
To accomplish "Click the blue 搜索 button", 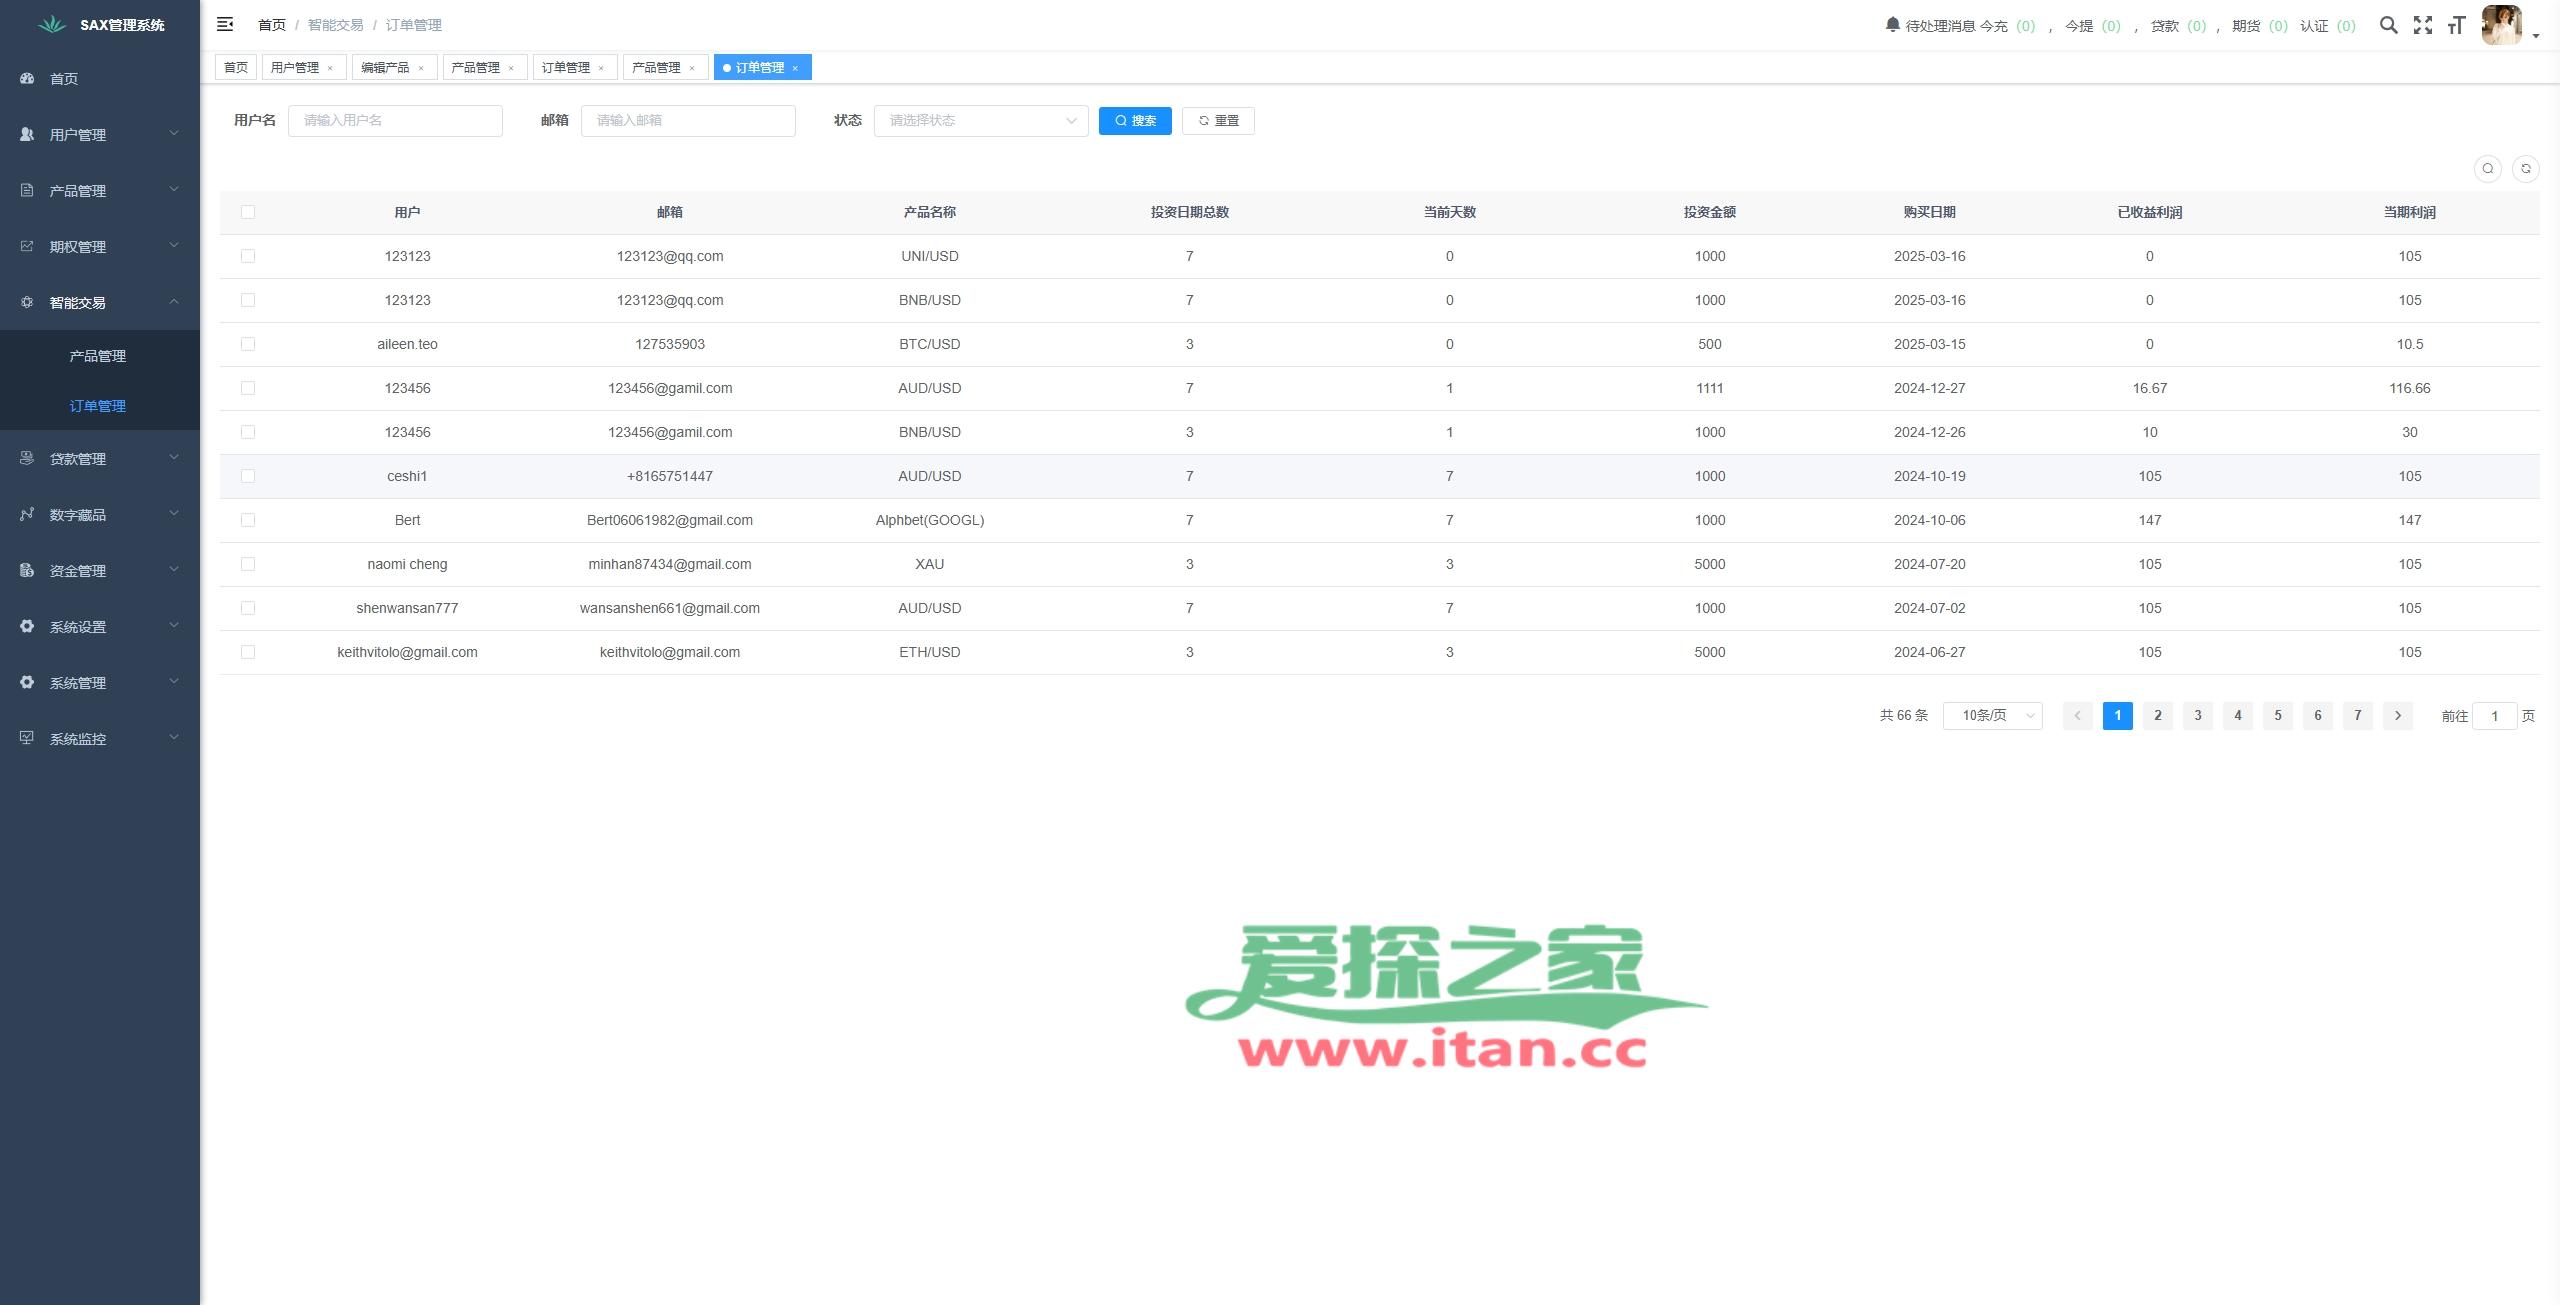I will pos(1134,121).
